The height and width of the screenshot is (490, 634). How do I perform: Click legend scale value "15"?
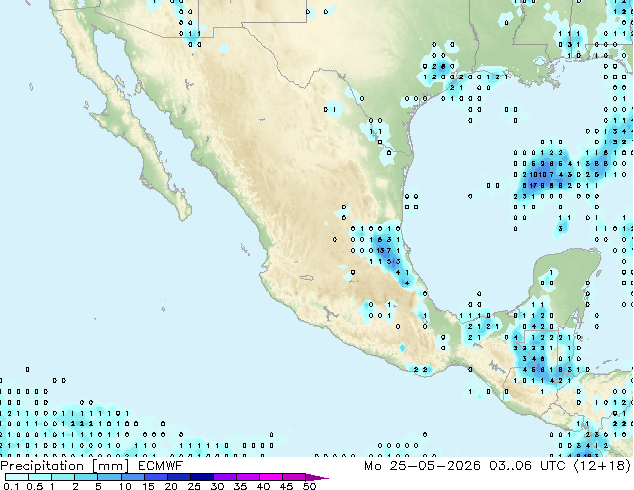pyautogui.click(x=148, y=486)
